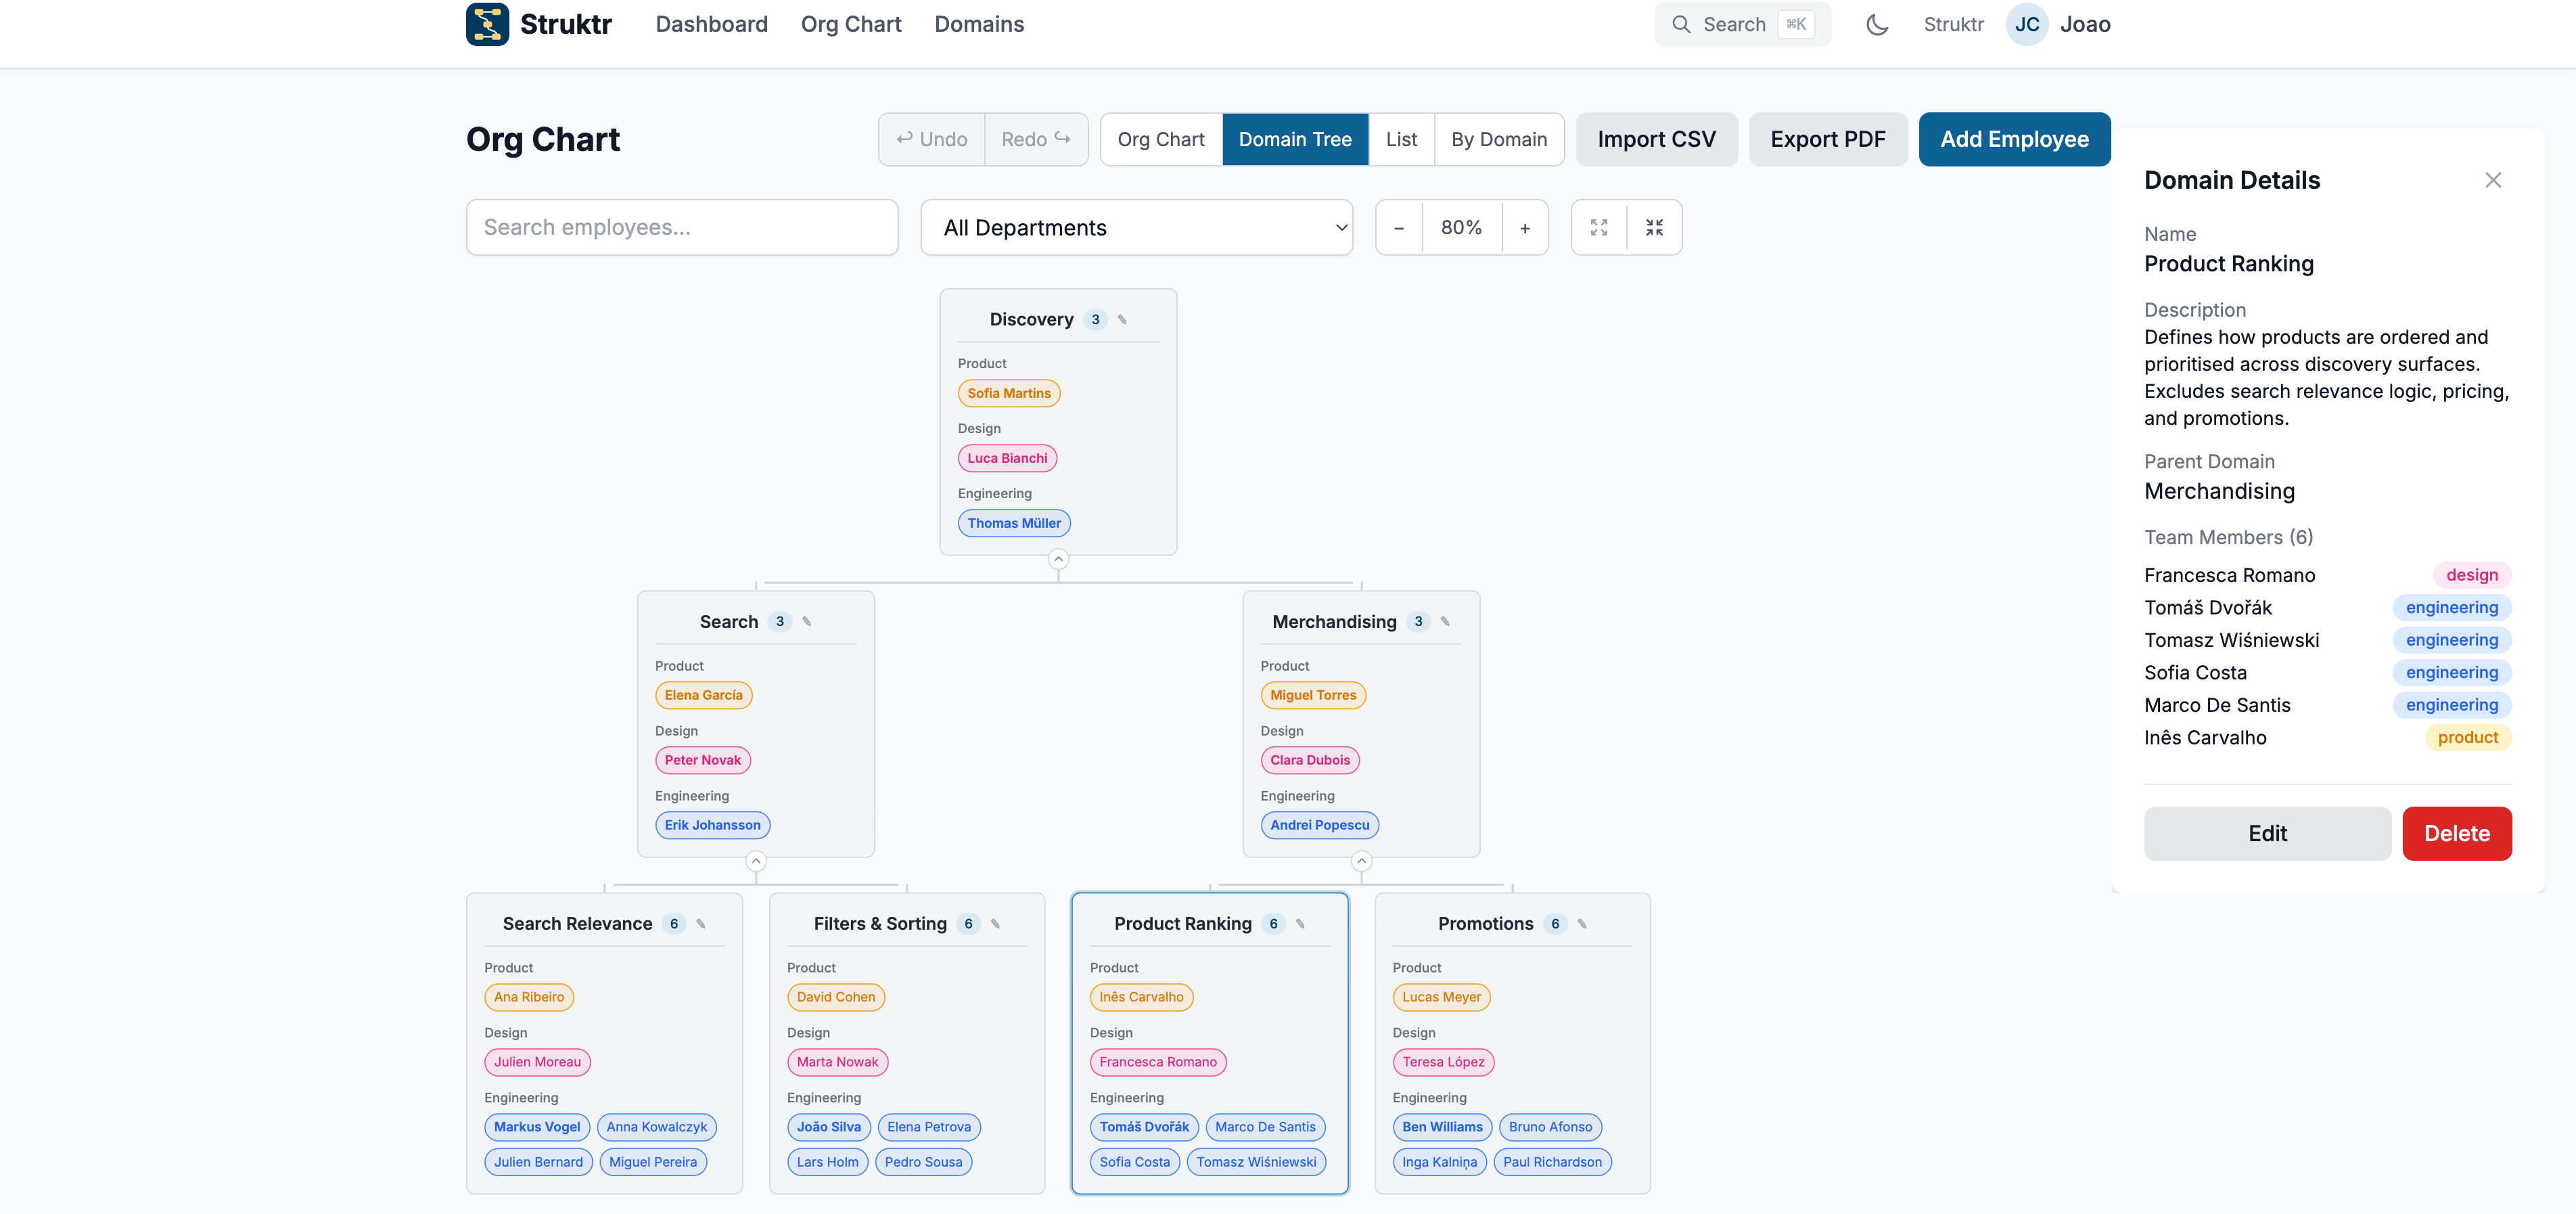2576x1214 pixels.
Task: Increase zoom with the plus control
Action: pos(1525,227)
